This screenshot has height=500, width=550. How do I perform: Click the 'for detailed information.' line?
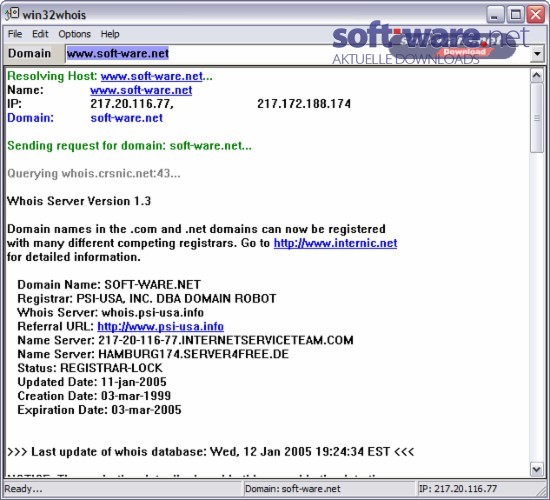pos(74,257)
